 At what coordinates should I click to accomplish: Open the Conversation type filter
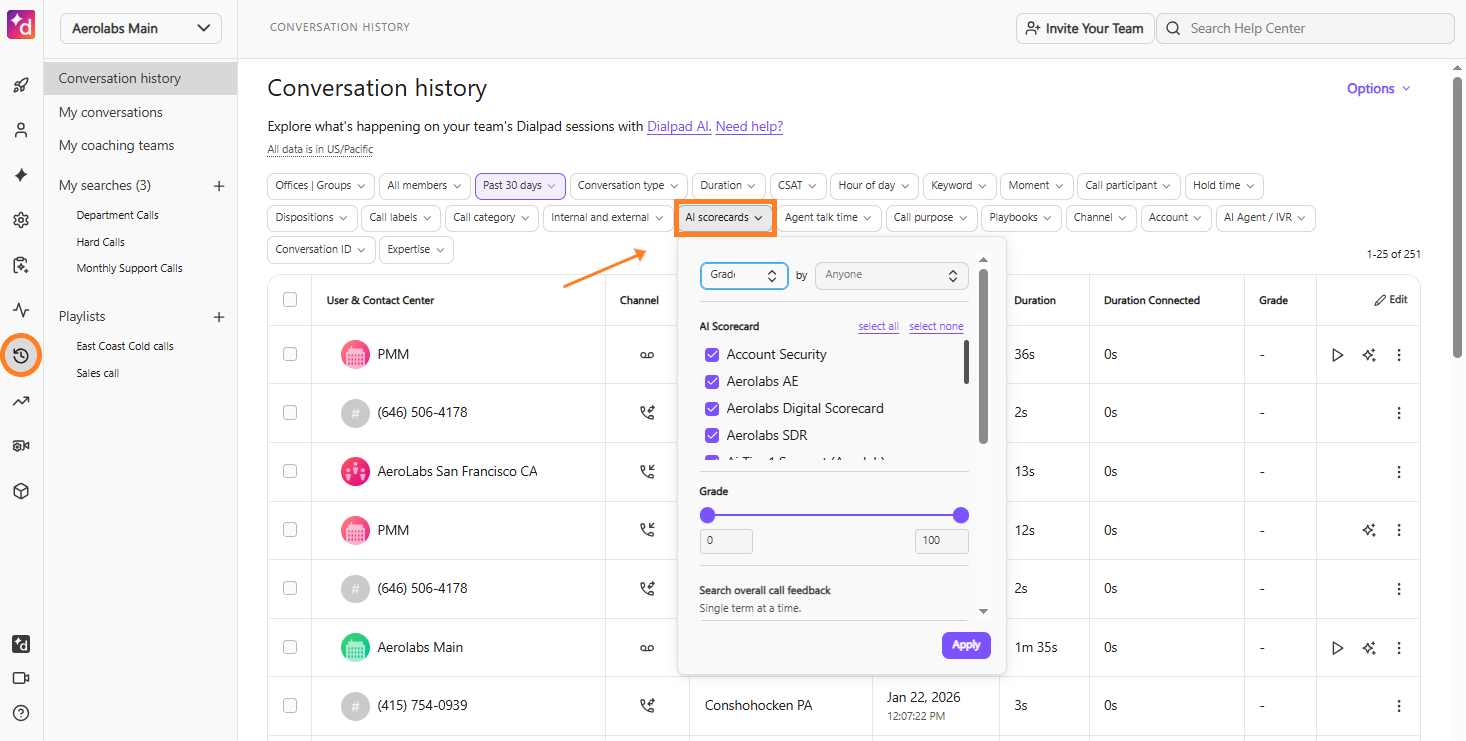pyautogui.click(x=628, y=186)
